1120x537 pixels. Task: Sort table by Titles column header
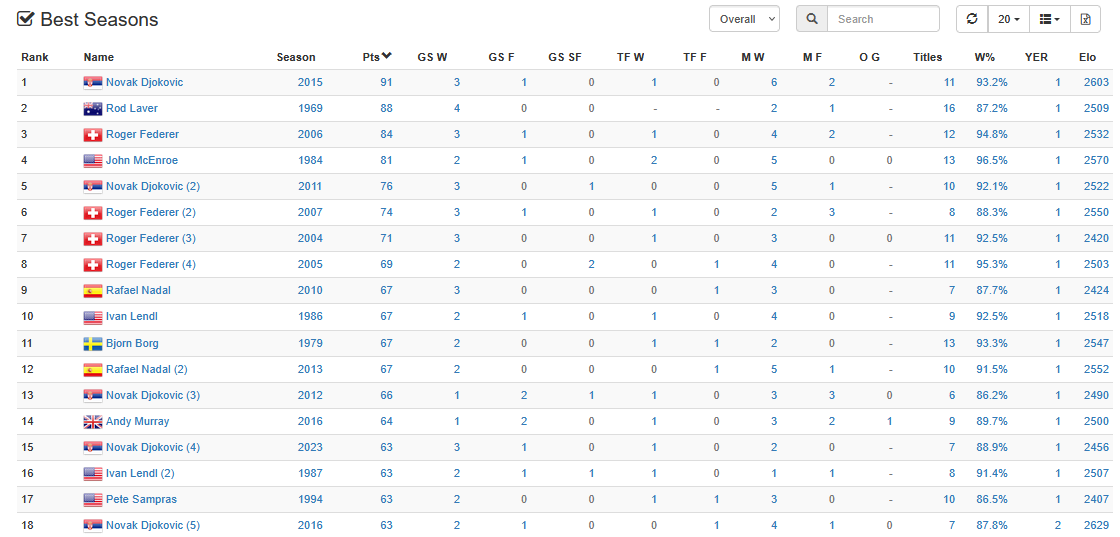tap(927, 57)
